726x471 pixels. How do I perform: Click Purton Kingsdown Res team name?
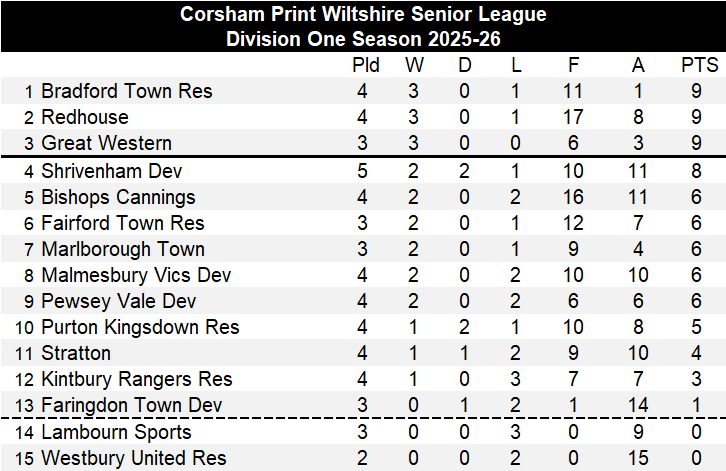pos(140,327)
